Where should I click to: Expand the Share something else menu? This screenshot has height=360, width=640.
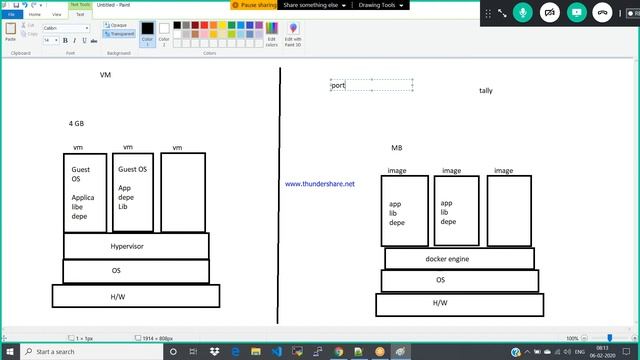[x=314, y=5]
